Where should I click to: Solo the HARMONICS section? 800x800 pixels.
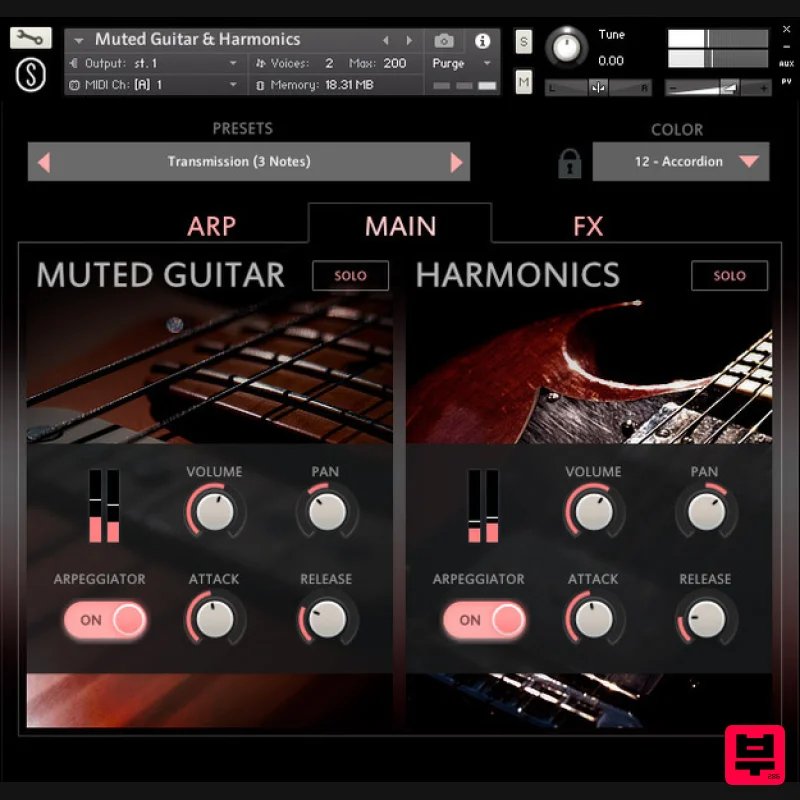point(729,276)
